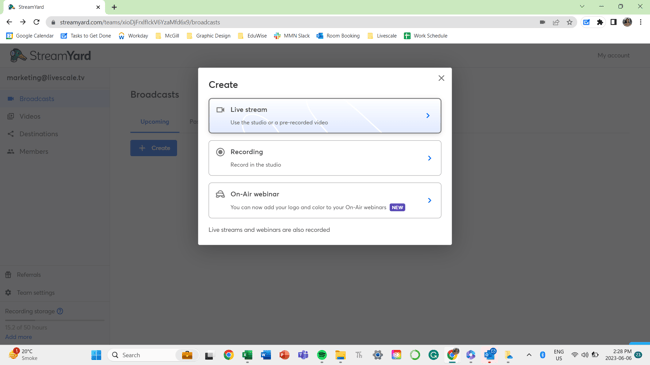Open the browser extensions puzzle icon
This screenshot has height=365, width=650.
pos(600,22)
